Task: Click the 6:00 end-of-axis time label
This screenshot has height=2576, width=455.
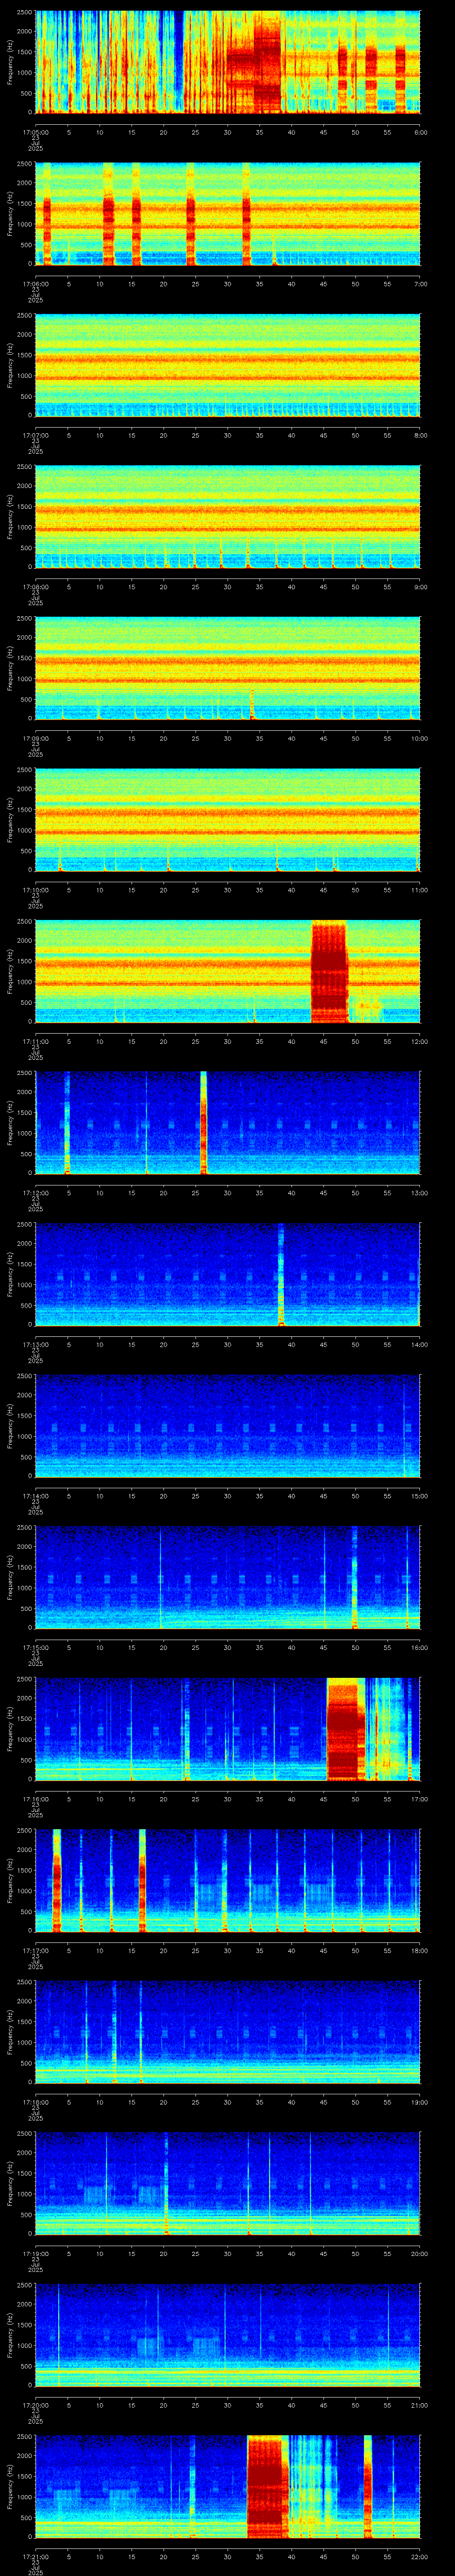Action: tap(420, 131)
